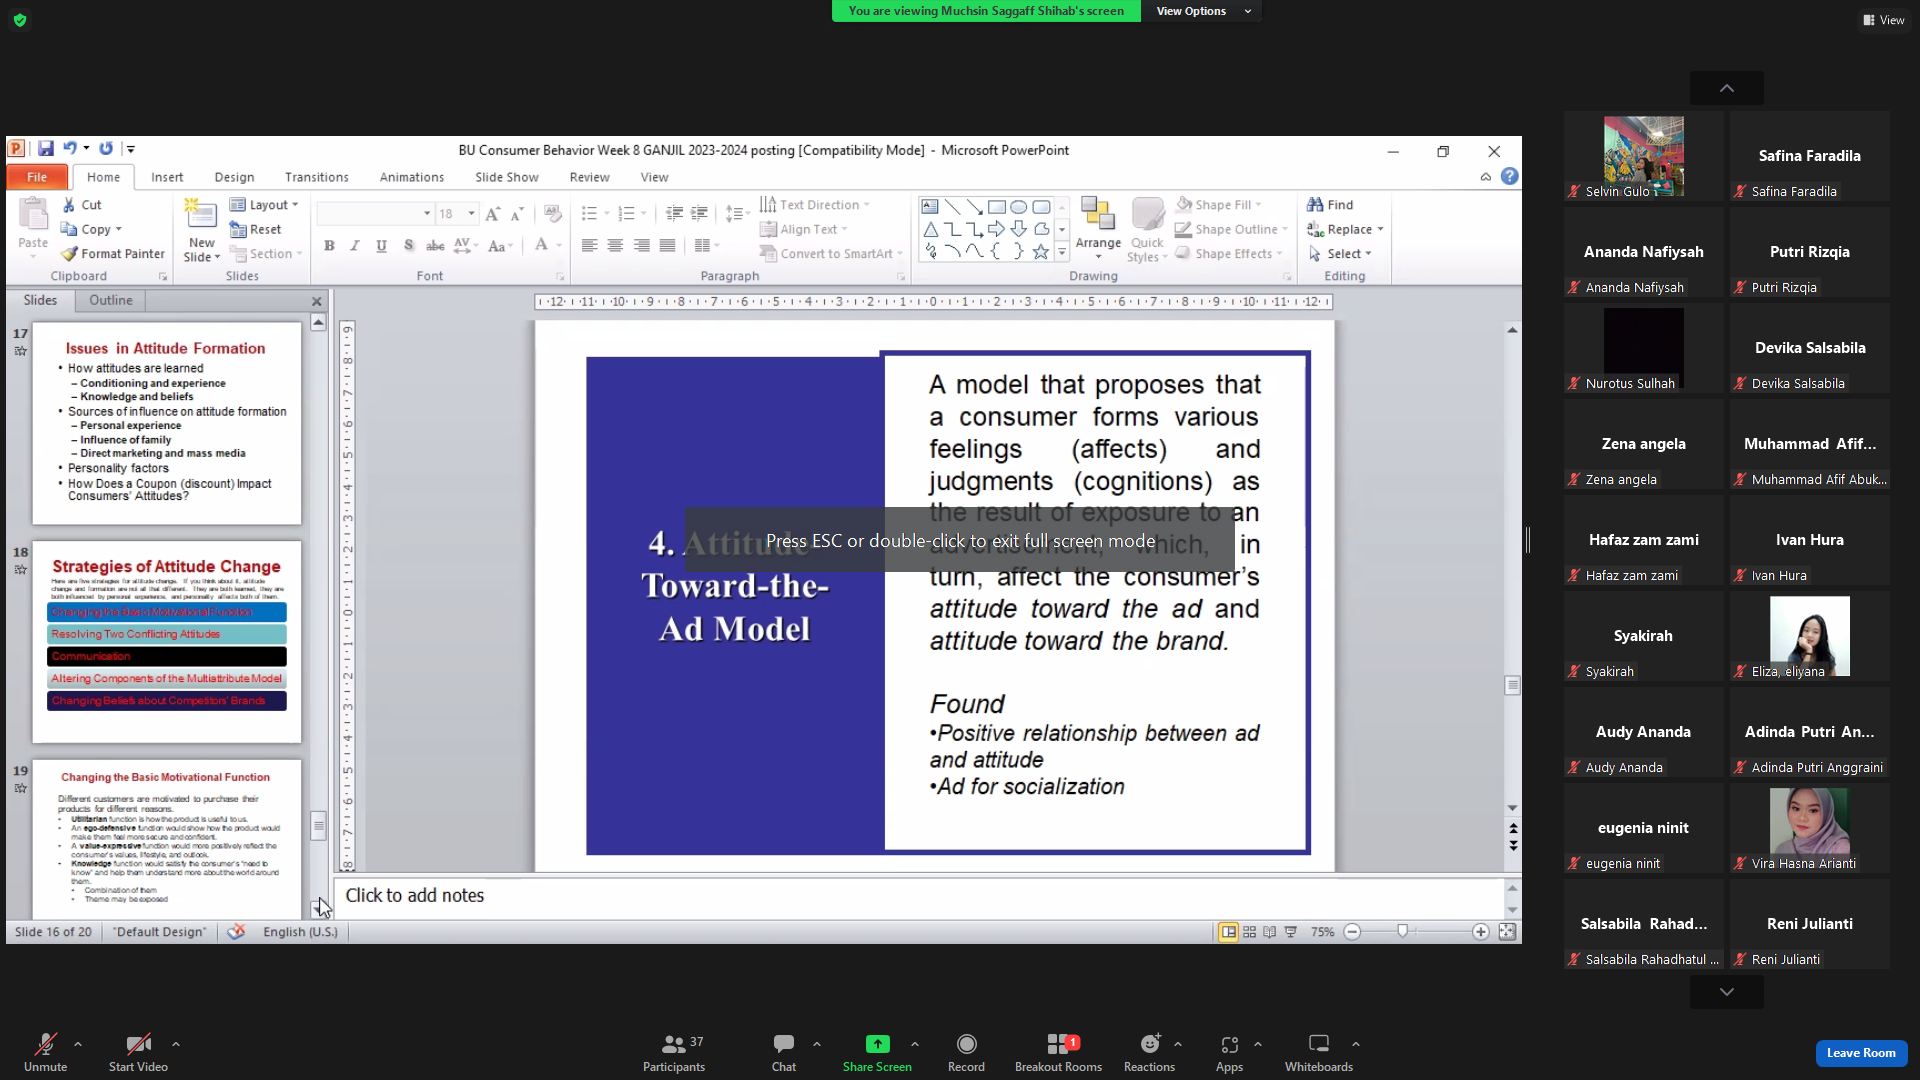This screenshot has width=1920, height=1080.
Task: Click Convert to SmartArt
Action: pyautogui.click(x=831, y=254)
